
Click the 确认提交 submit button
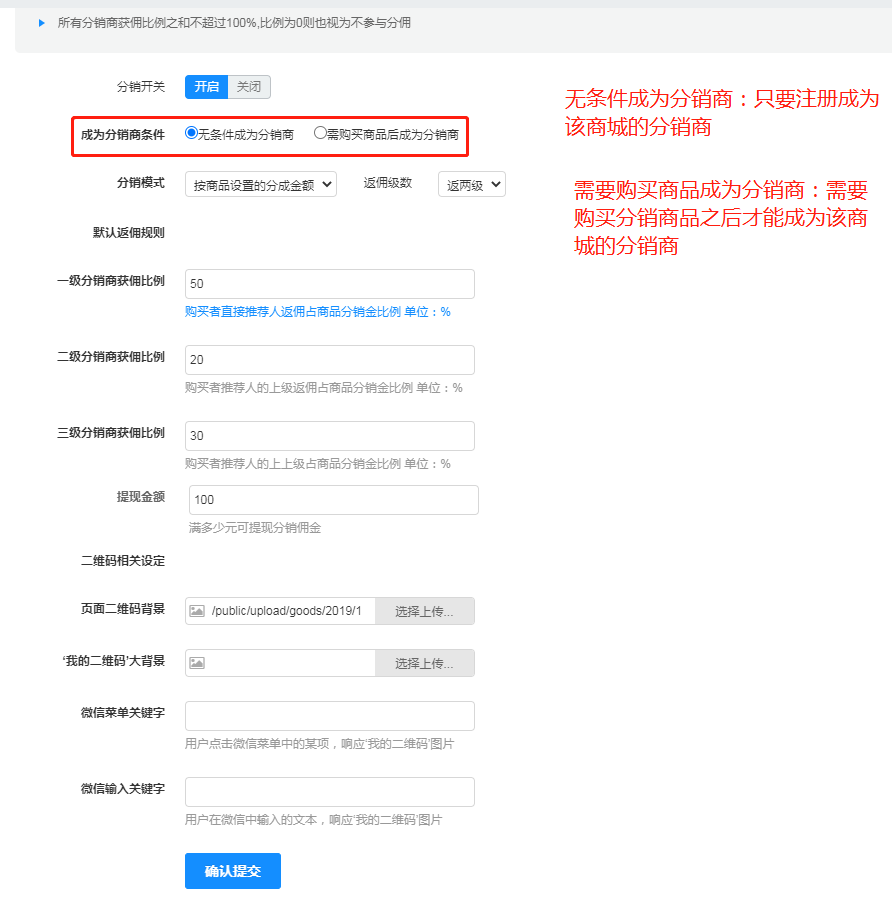click(232, 871)
